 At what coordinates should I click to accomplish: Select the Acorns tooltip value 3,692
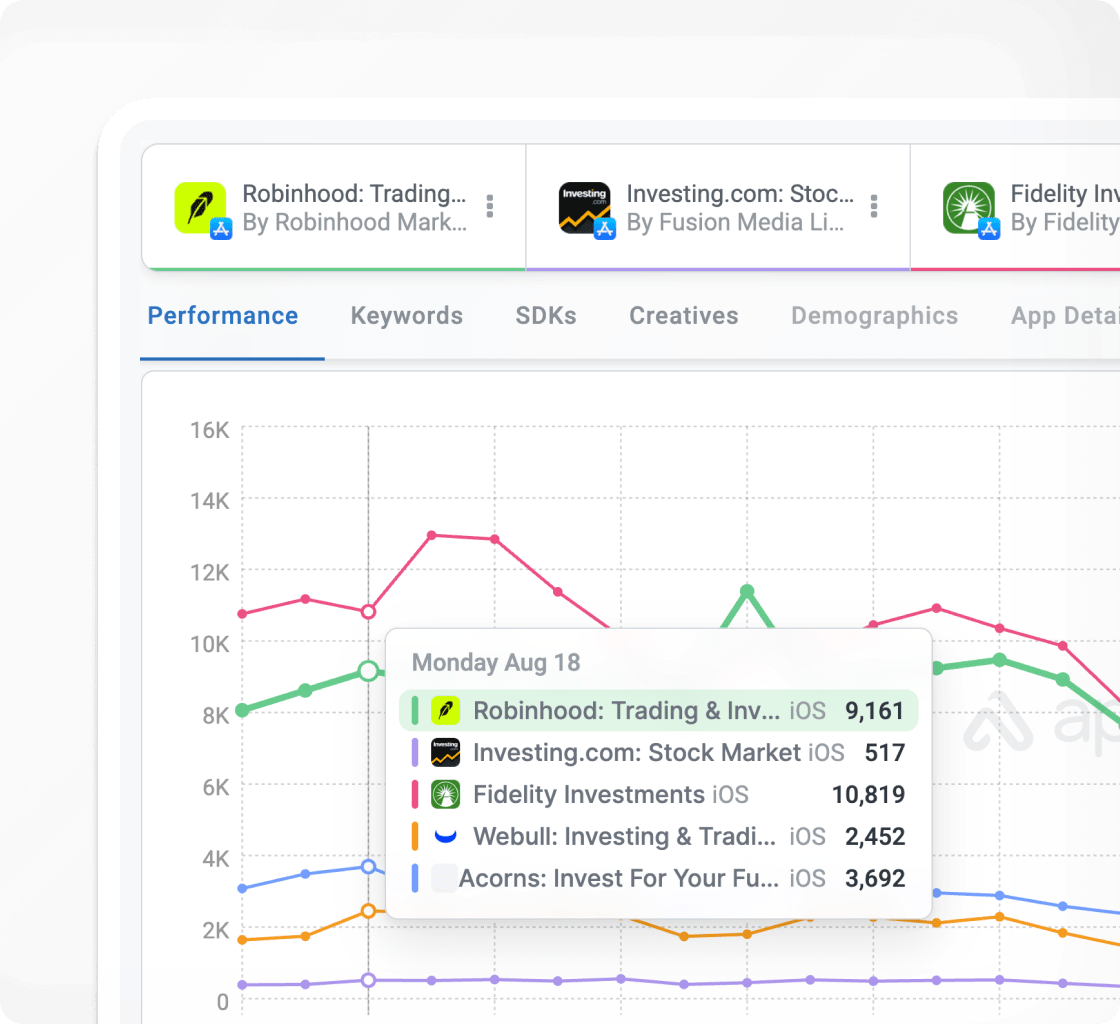[x=875, y=878]
